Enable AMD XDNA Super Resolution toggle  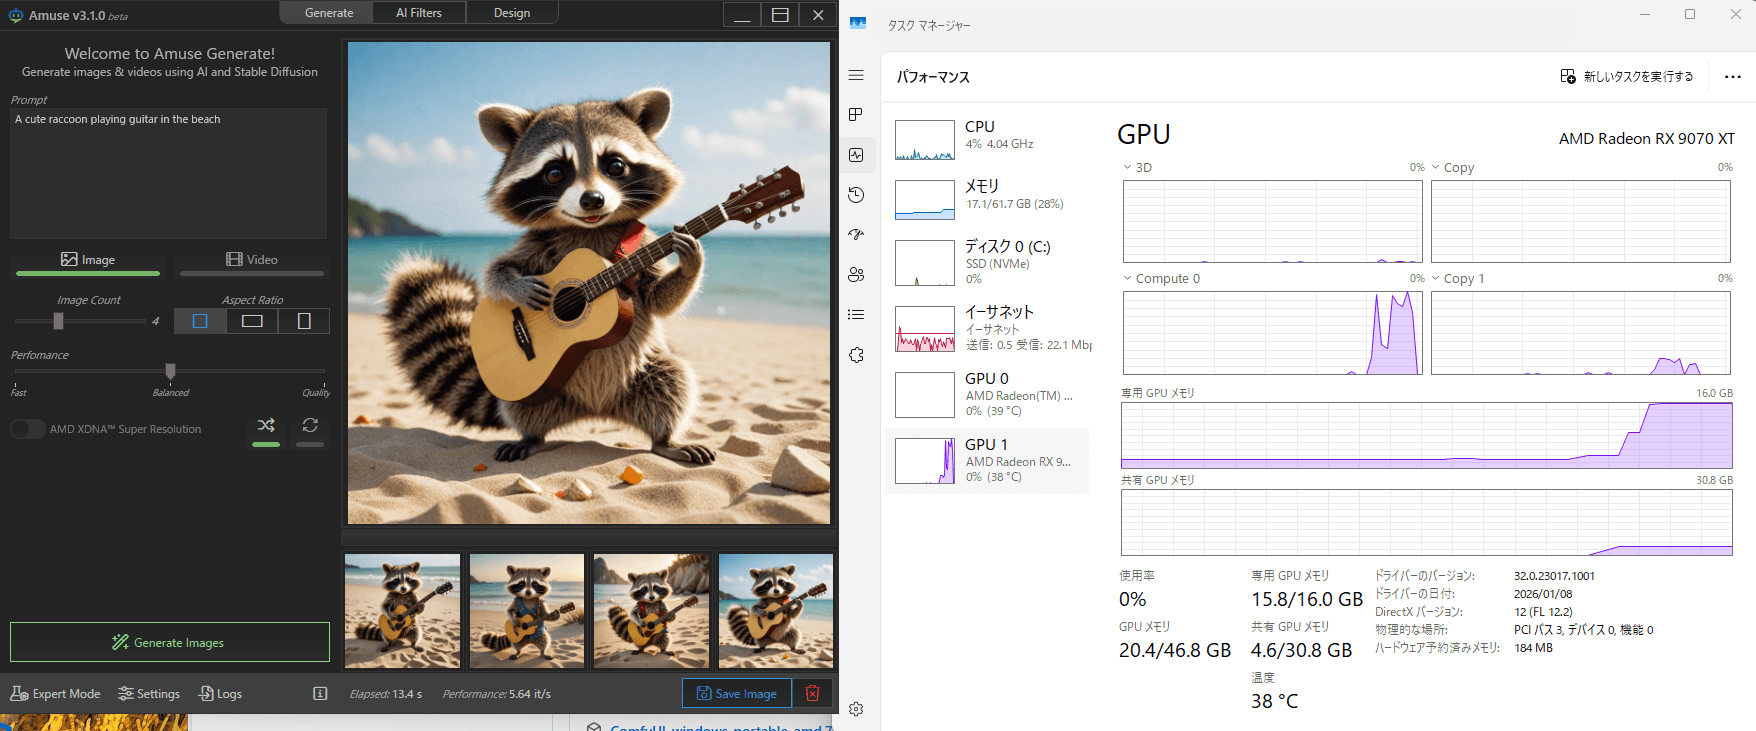point(27,429)
